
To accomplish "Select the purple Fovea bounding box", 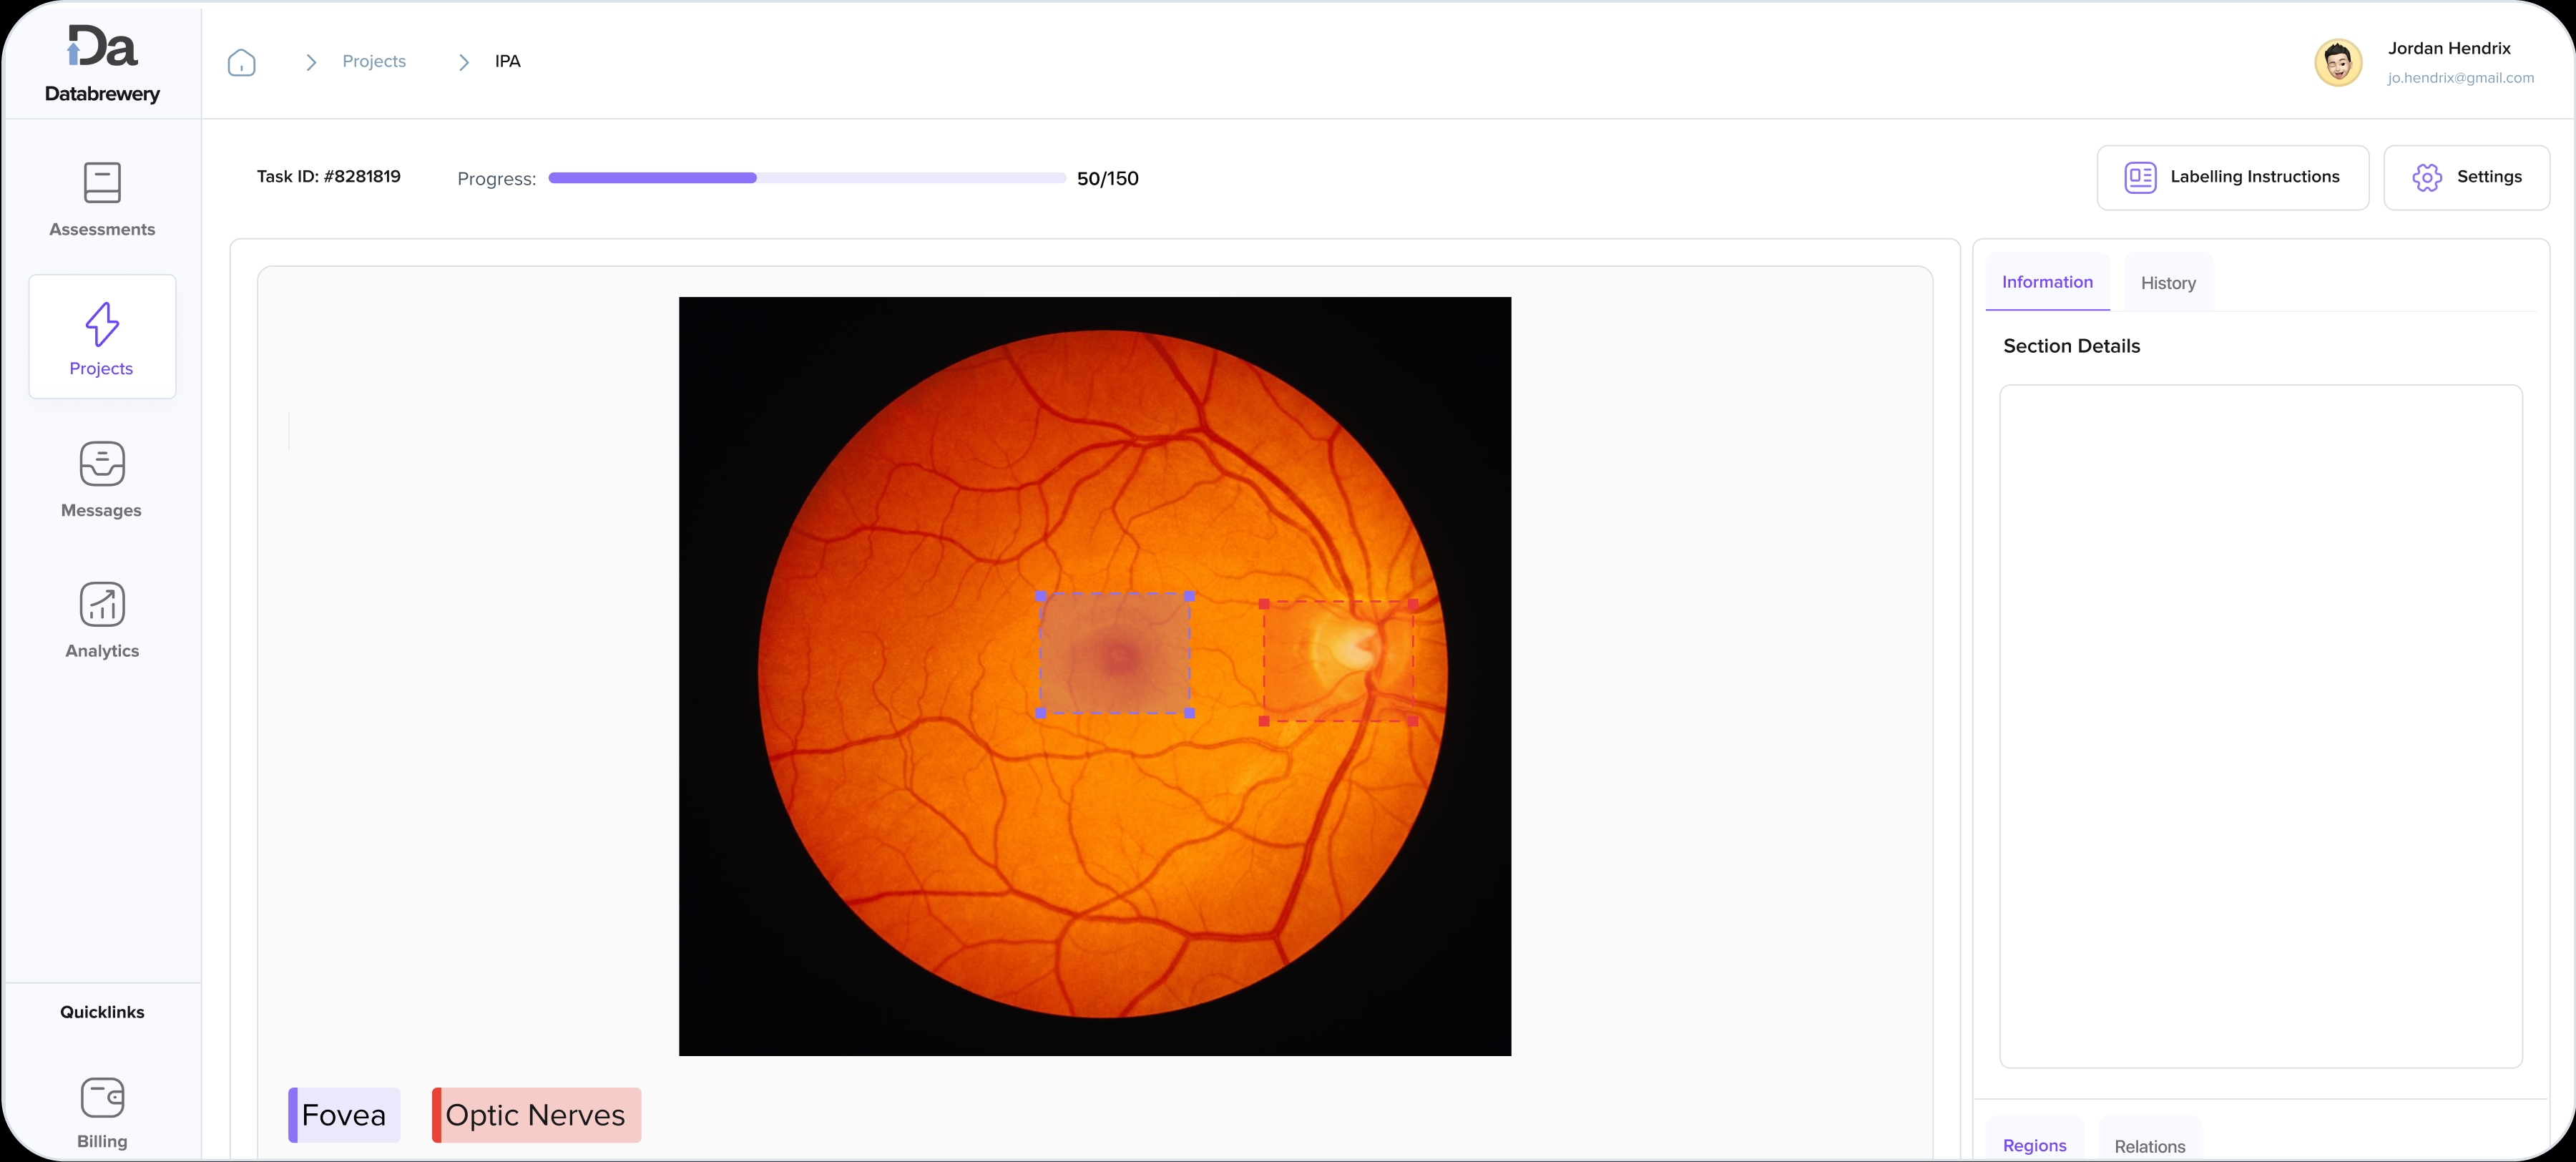I will pos(1114,654).
